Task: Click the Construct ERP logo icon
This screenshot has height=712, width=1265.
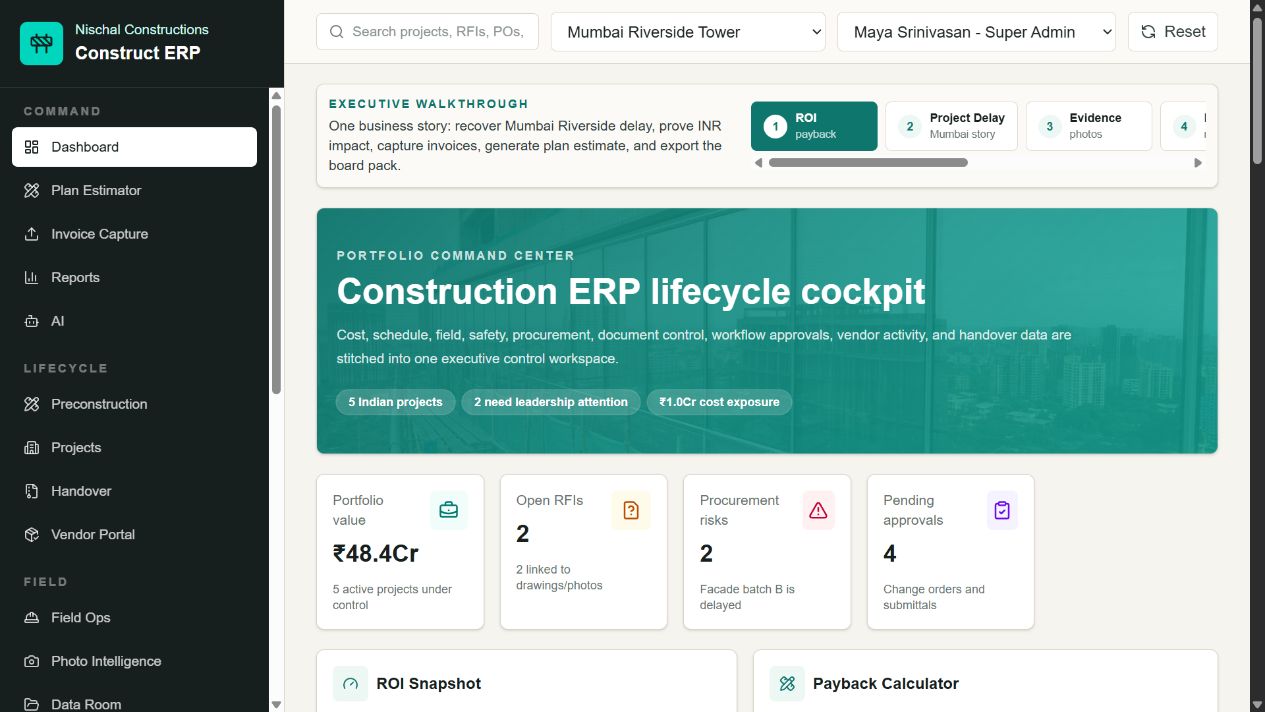Action: coord(41,43)
